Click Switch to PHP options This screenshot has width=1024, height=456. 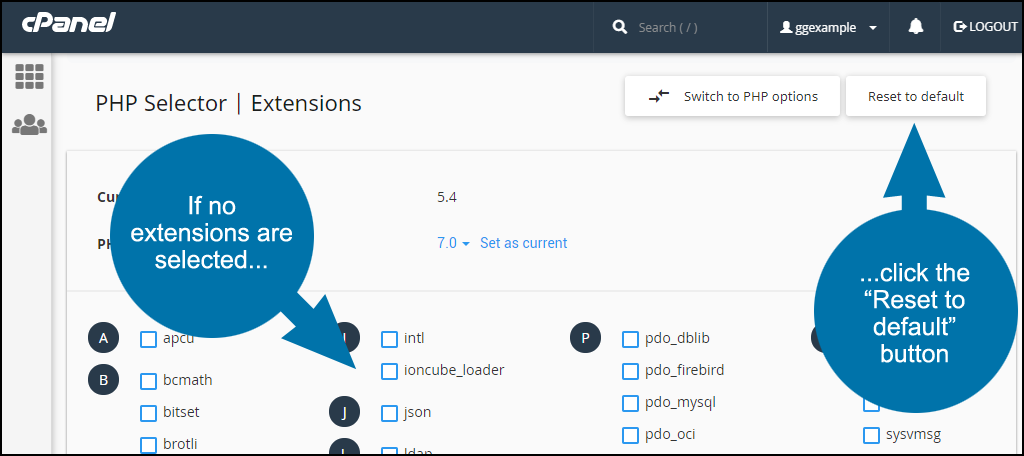point(732,97)
